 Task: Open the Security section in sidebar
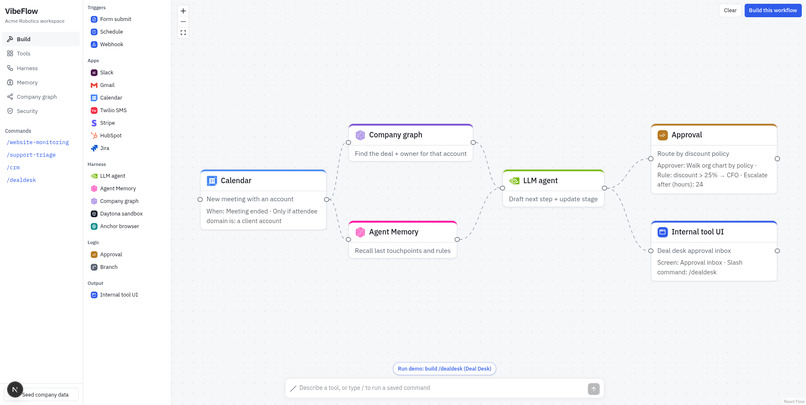coord(41,111)
